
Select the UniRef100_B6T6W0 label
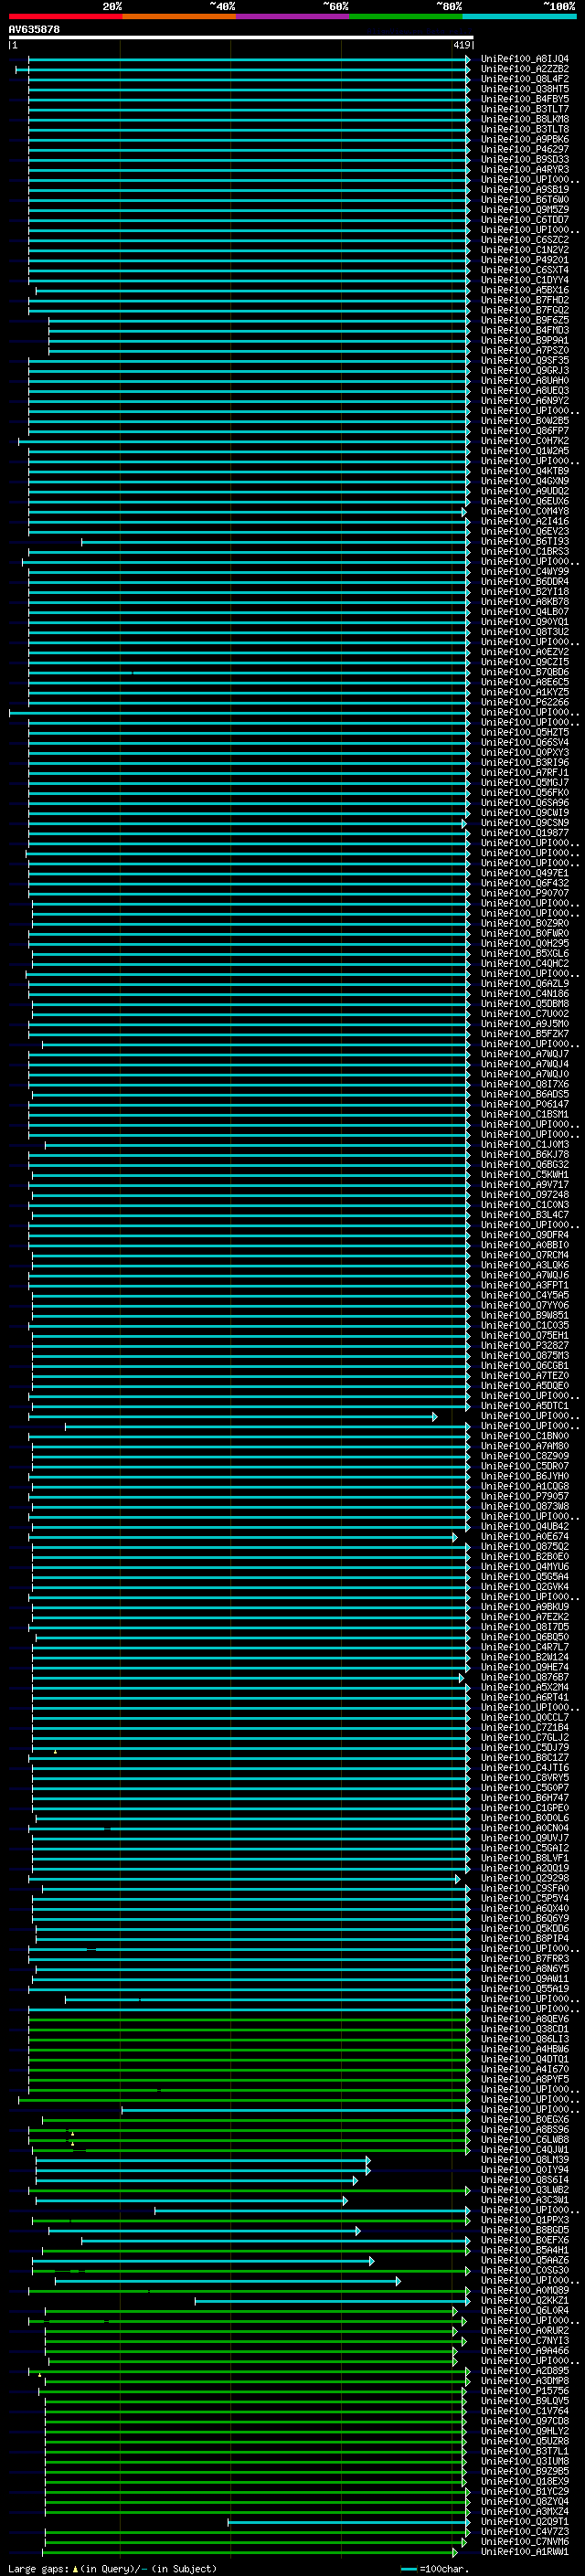(x=525, y=199)
